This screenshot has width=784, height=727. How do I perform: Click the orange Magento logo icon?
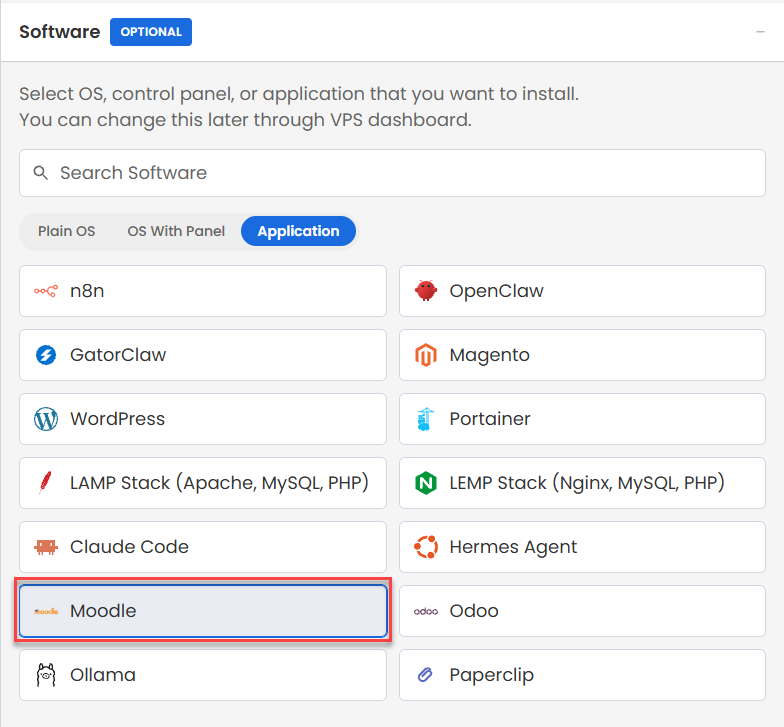point(426,355)
